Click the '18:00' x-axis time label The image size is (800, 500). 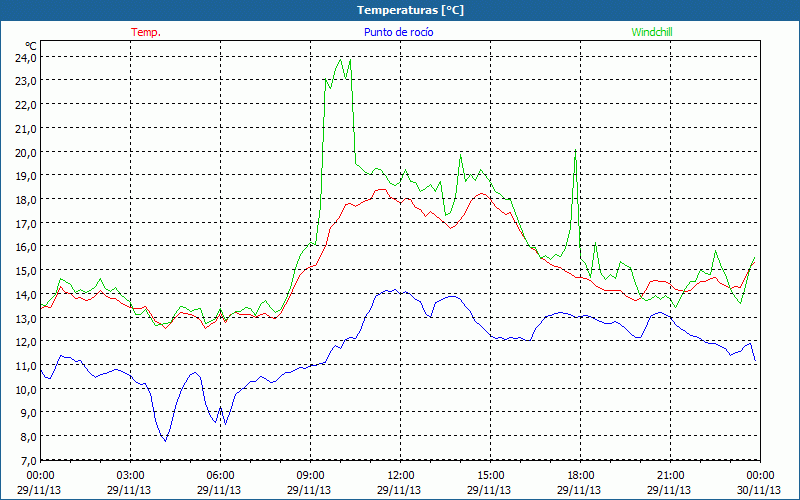(x=580, y=476)
